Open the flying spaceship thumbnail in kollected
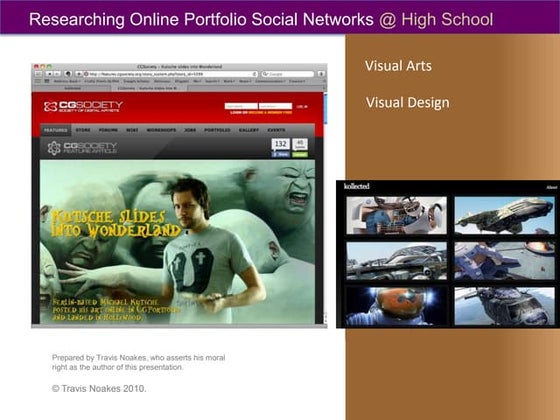The image size is (560, 420). 504,215
